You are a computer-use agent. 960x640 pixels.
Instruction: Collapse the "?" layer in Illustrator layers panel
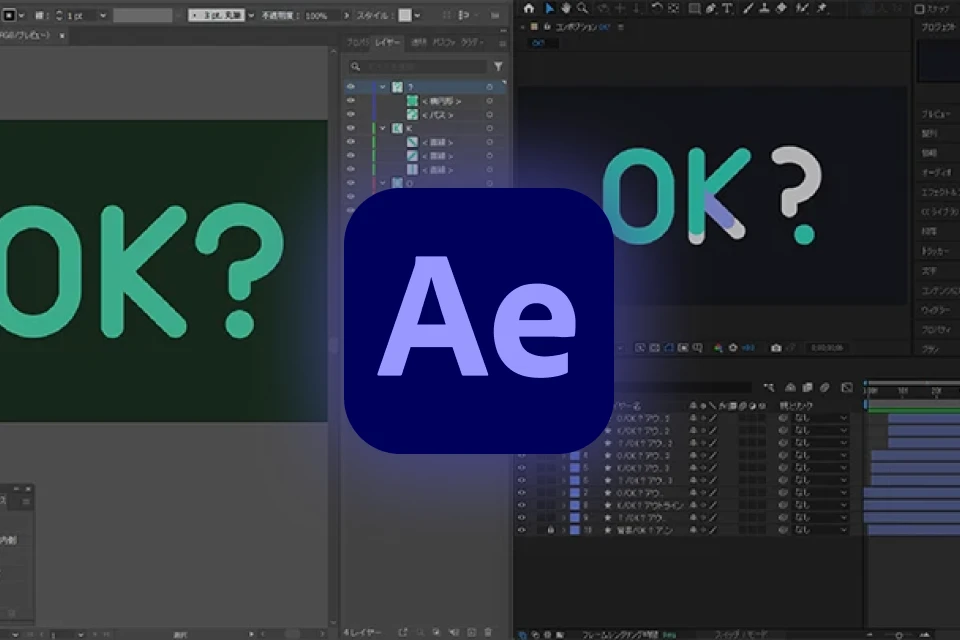(x=383, y=87)
